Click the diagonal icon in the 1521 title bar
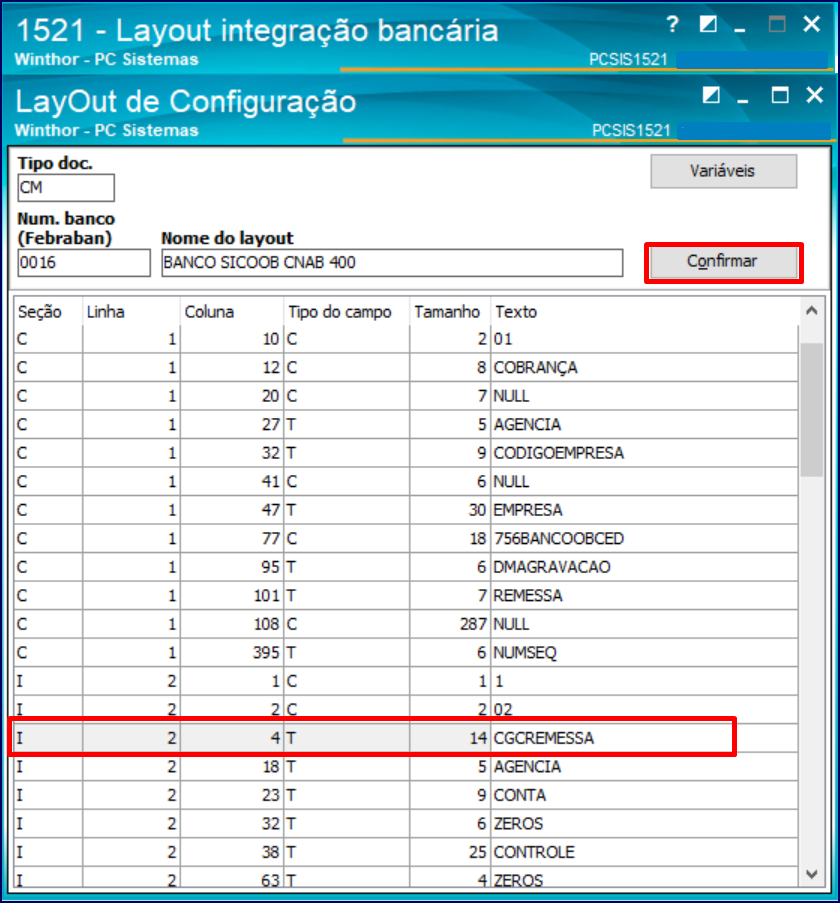The image size is (840, 903). click(708, 24)
